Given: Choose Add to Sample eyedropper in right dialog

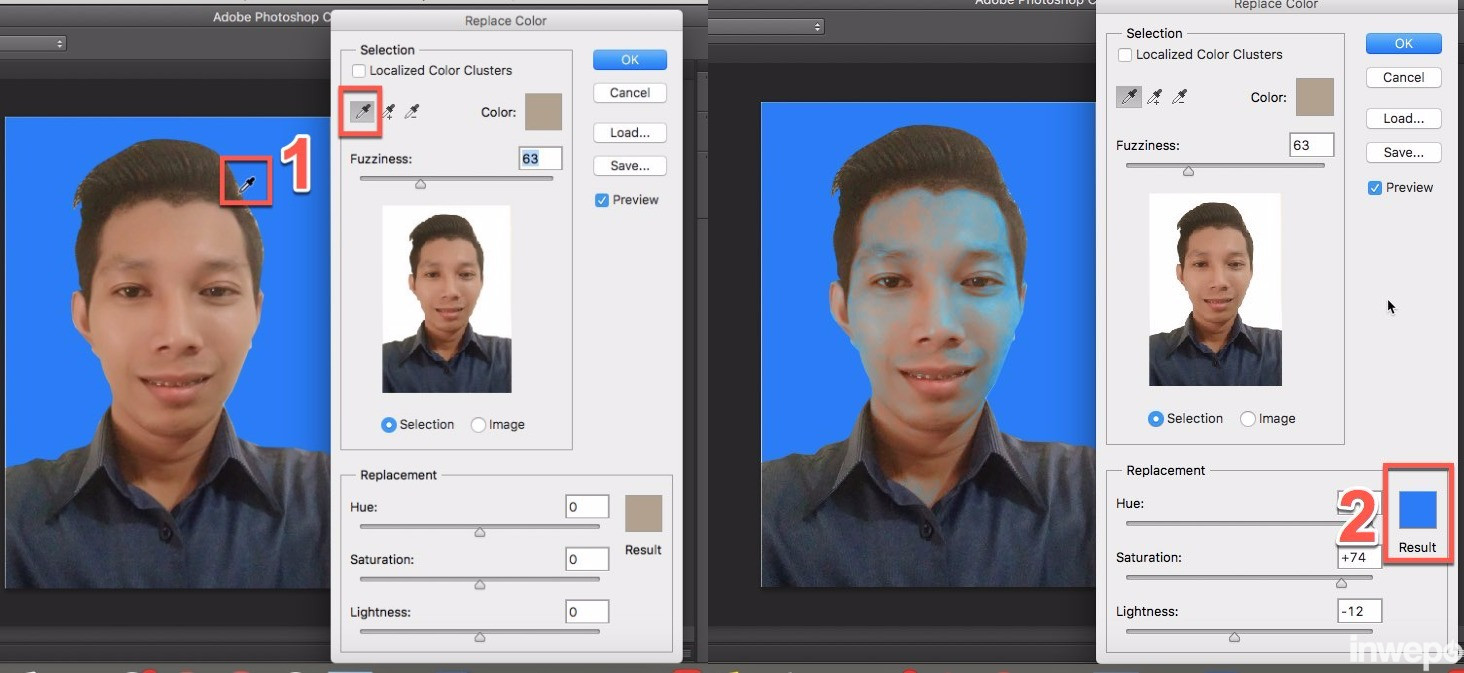Looking at the screenshot, I should pyautogui.click(x=1155, y=97).
